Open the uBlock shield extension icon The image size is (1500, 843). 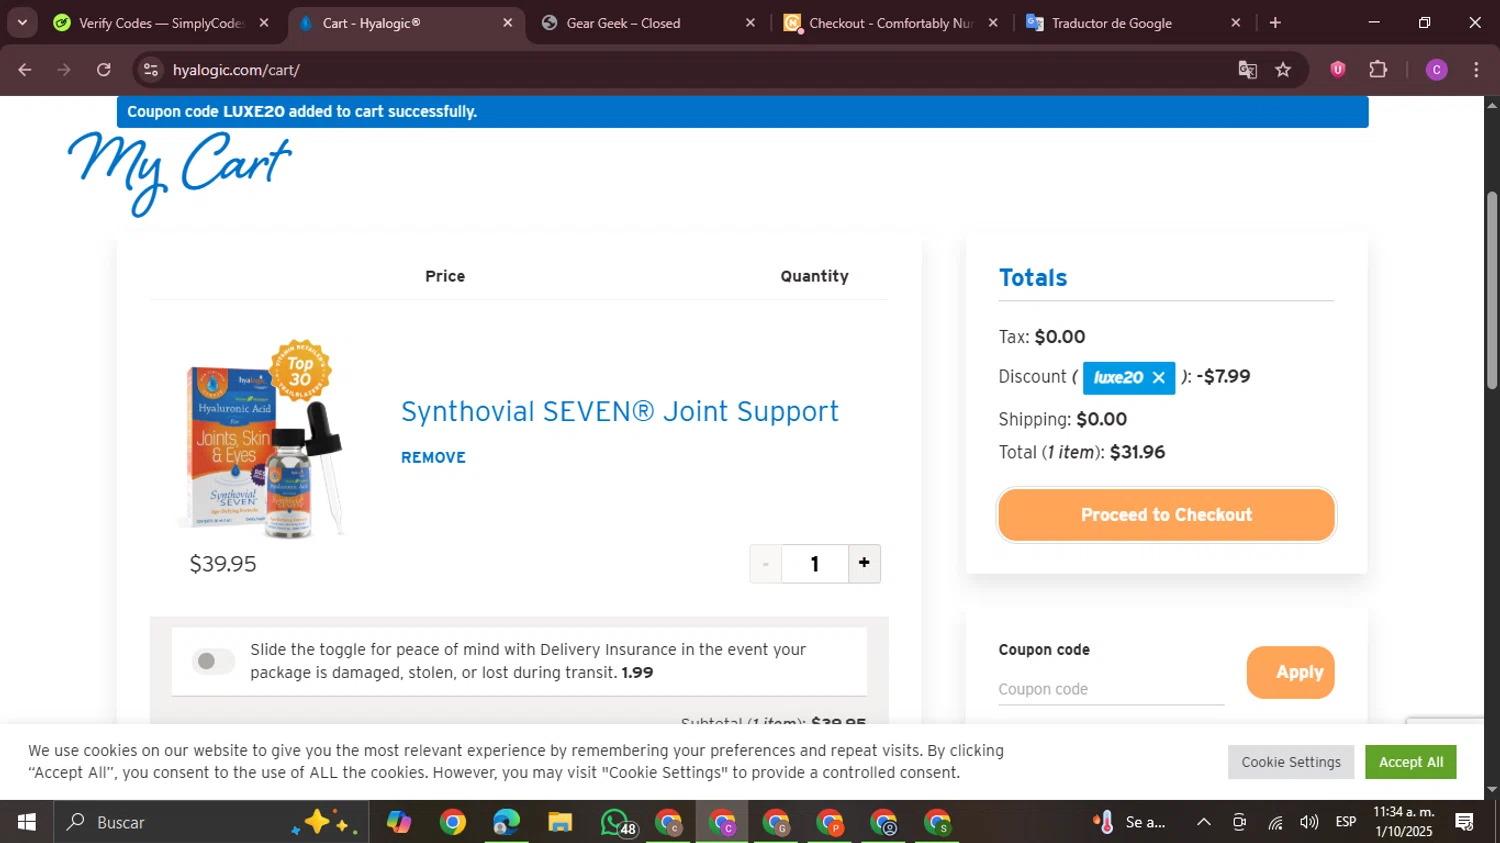tap(1337, 70)
